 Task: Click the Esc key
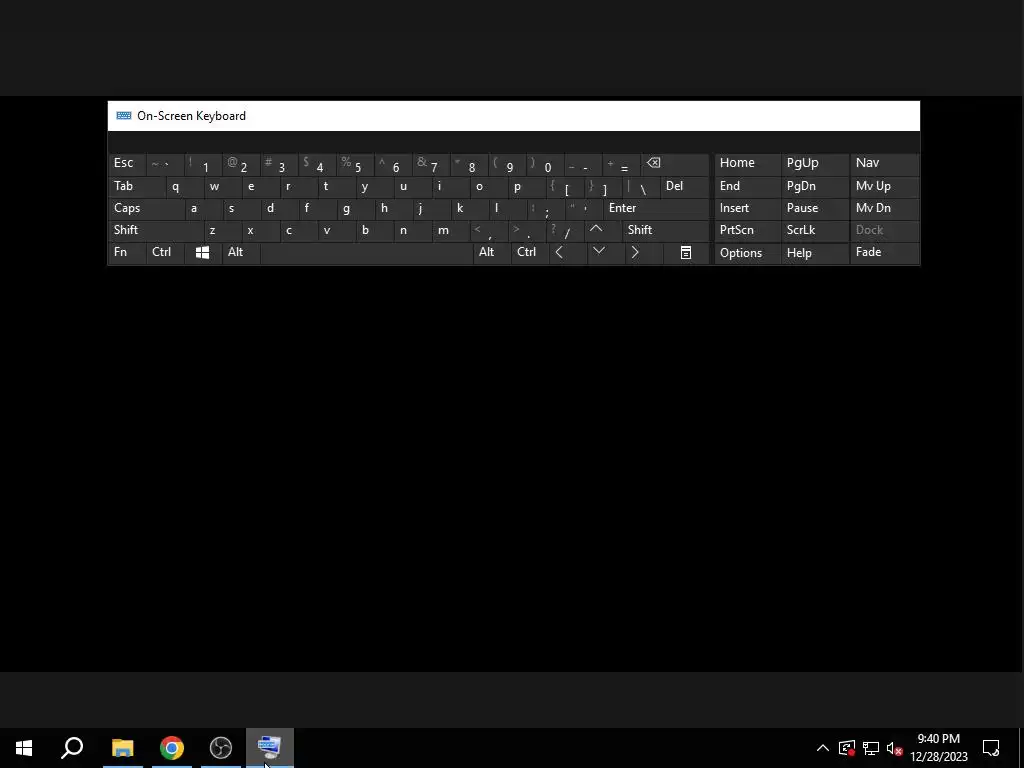(x=127, y=163)
